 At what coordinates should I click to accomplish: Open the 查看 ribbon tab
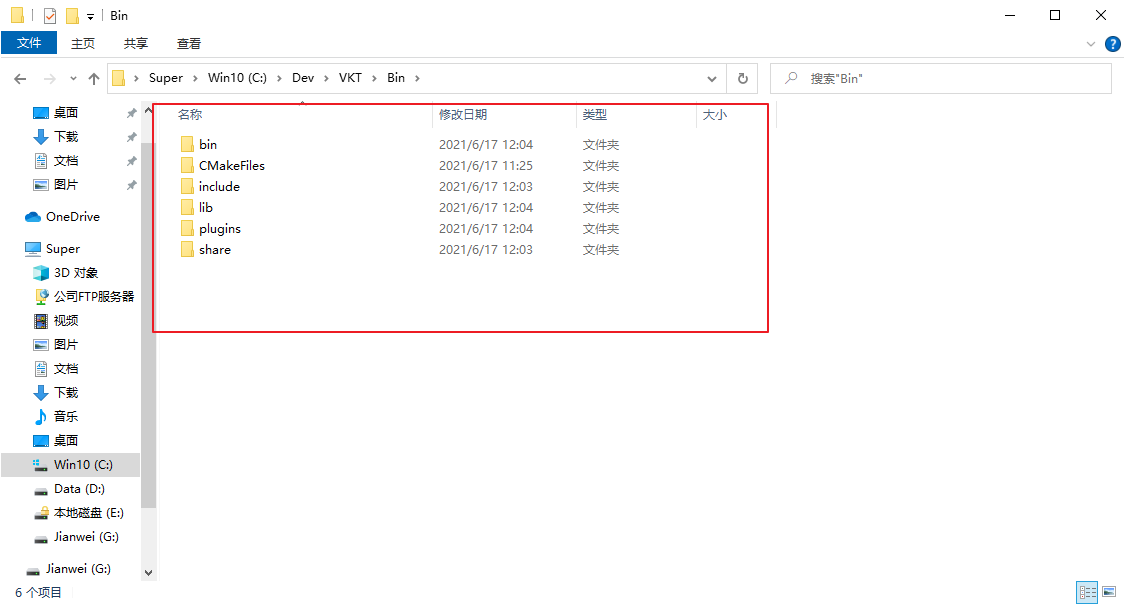pyautogui.click(x=189, y=43)
